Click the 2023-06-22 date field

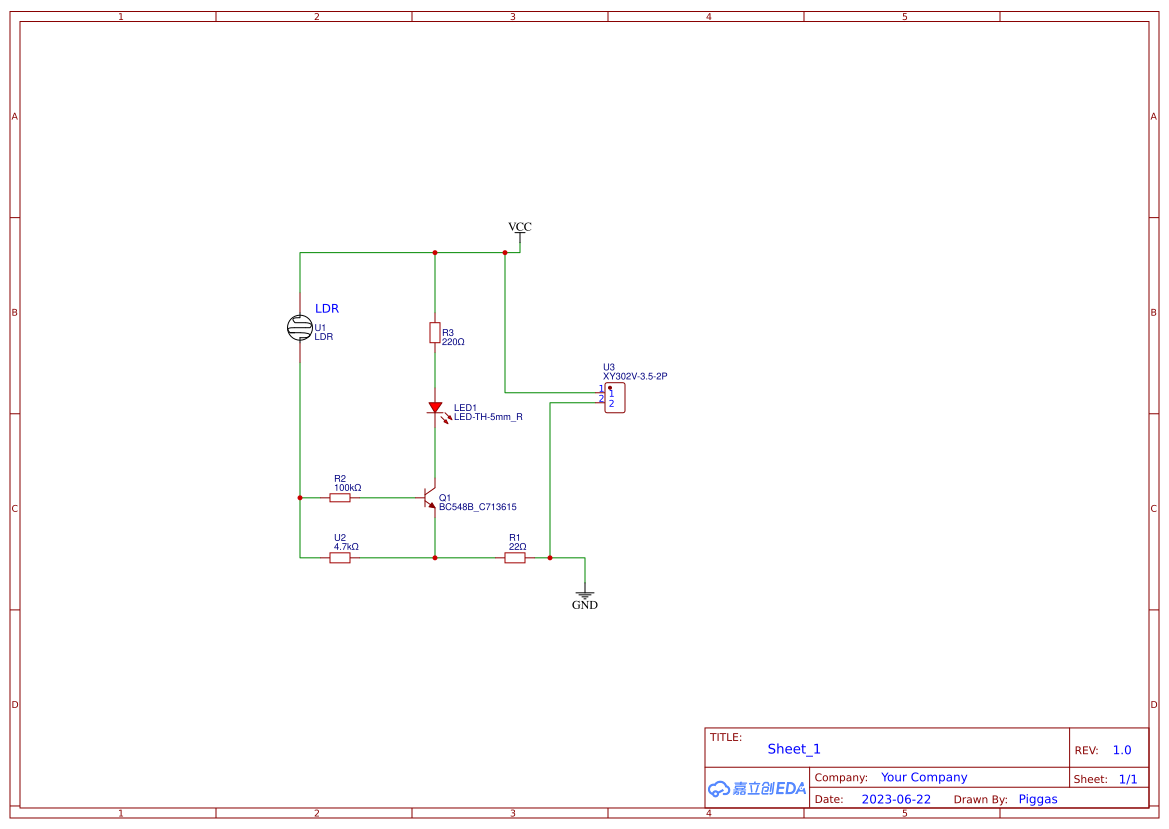coord(897,799)
